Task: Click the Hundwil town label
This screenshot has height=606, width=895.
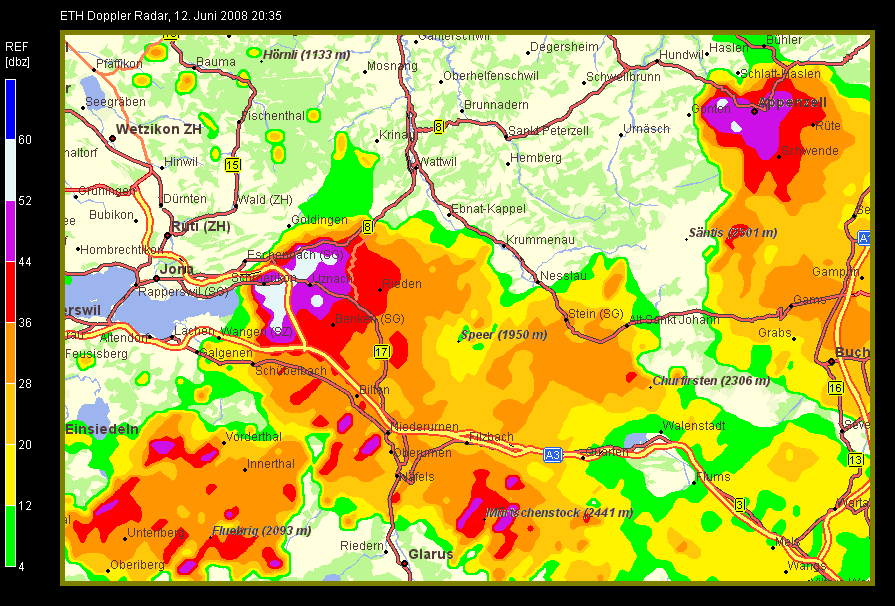Action: (x=682, y=55)
